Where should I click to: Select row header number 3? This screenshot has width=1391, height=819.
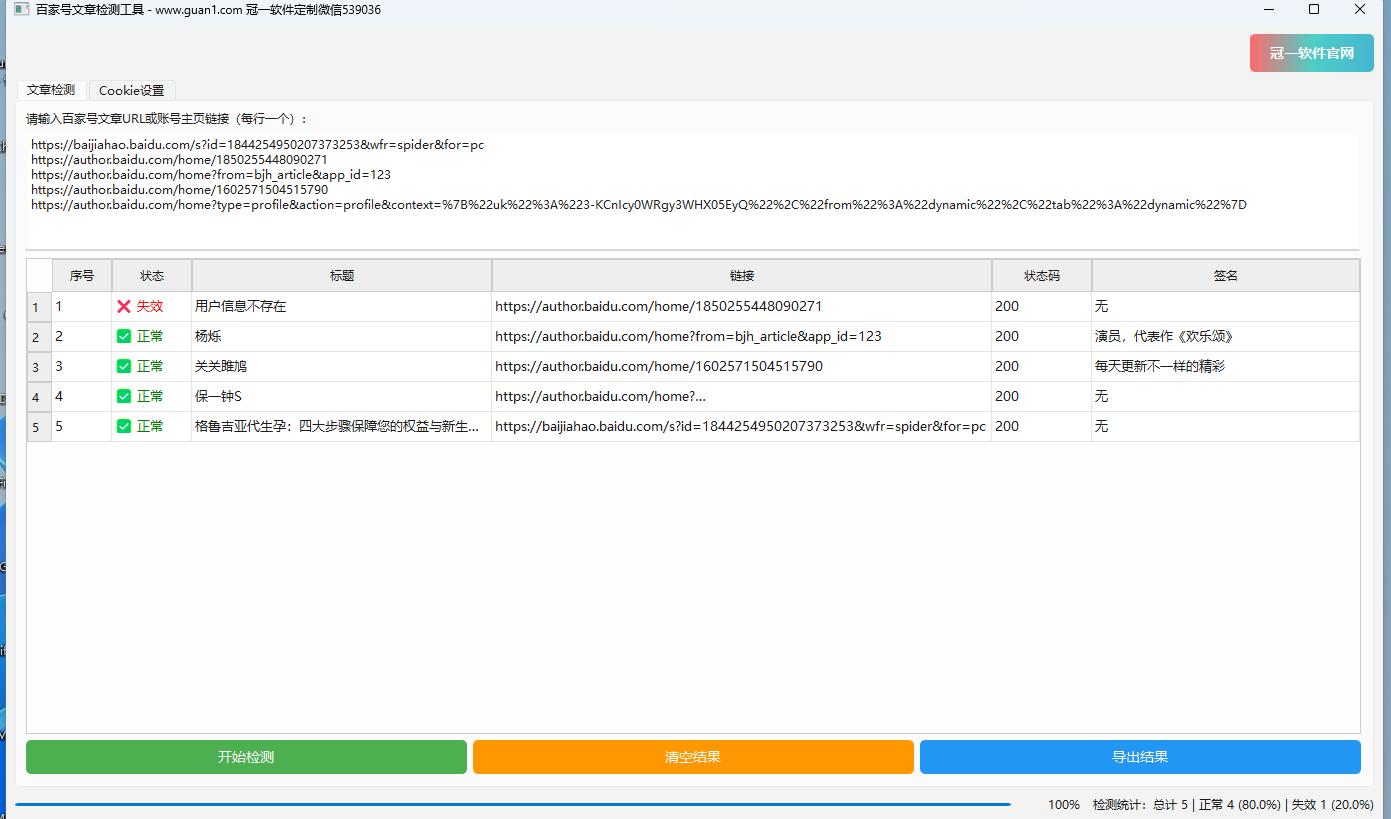tap(36, 367)
